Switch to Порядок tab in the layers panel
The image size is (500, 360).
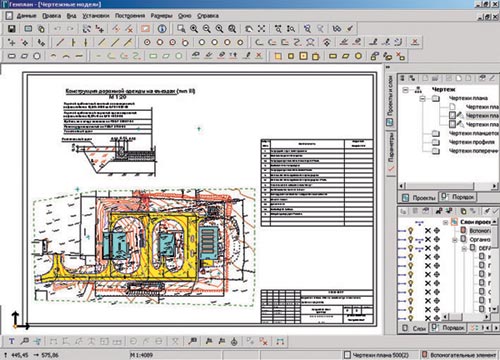(448, 328)
